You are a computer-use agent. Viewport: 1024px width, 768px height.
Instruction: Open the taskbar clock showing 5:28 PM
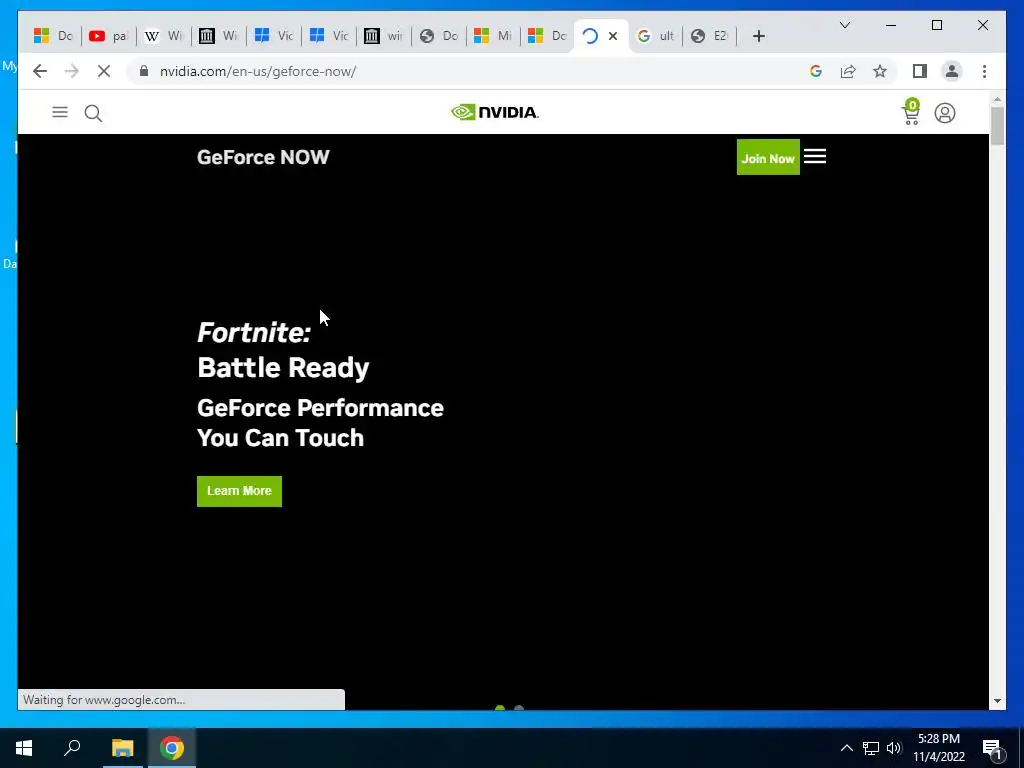point(939,748)
